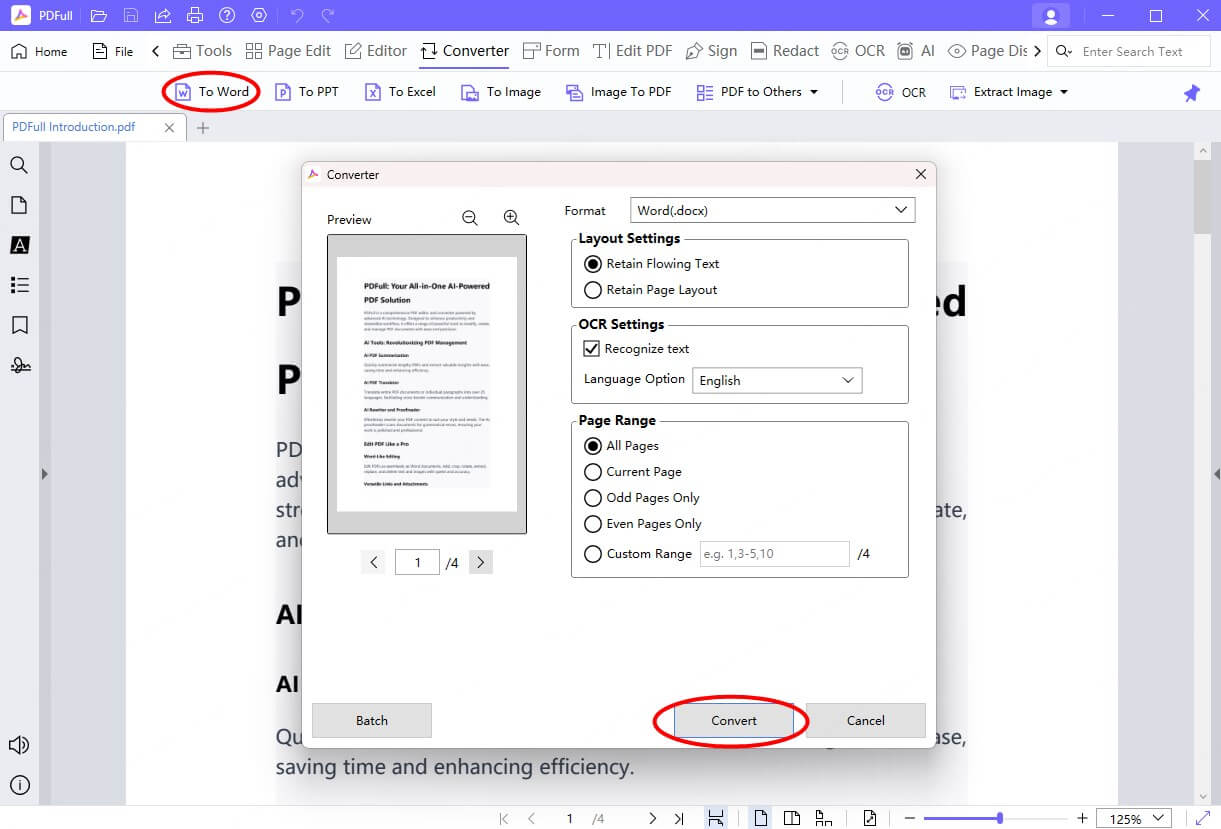Click the Convert button in the dialog
1221x829 pixels.
(x=733, y=720)
